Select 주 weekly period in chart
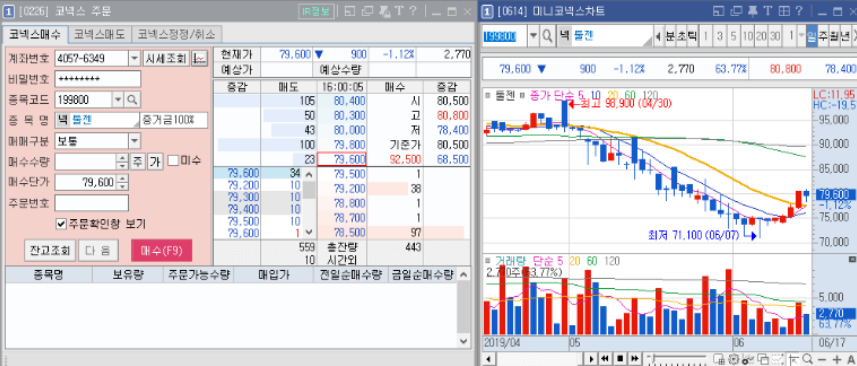The image size is (857, 366). (x=823, y=37)
